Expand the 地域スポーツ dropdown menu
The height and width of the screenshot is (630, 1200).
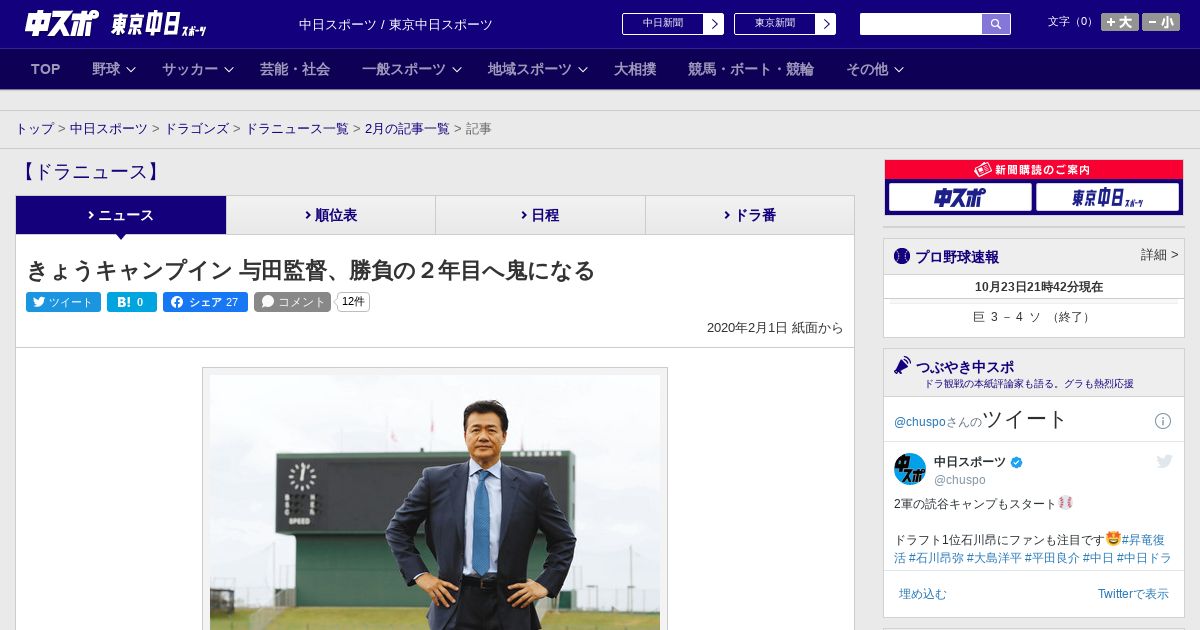pyautogui.click(x=537, y=69)
